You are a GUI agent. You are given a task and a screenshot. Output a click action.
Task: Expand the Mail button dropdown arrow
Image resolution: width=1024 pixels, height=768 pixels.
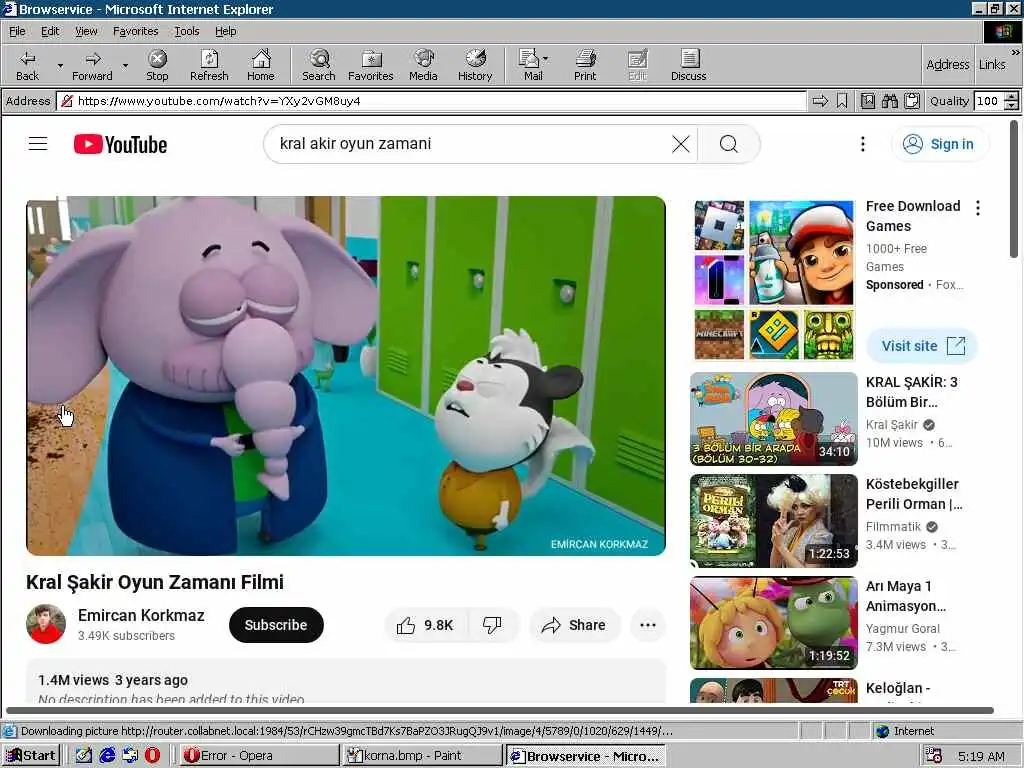546,59
